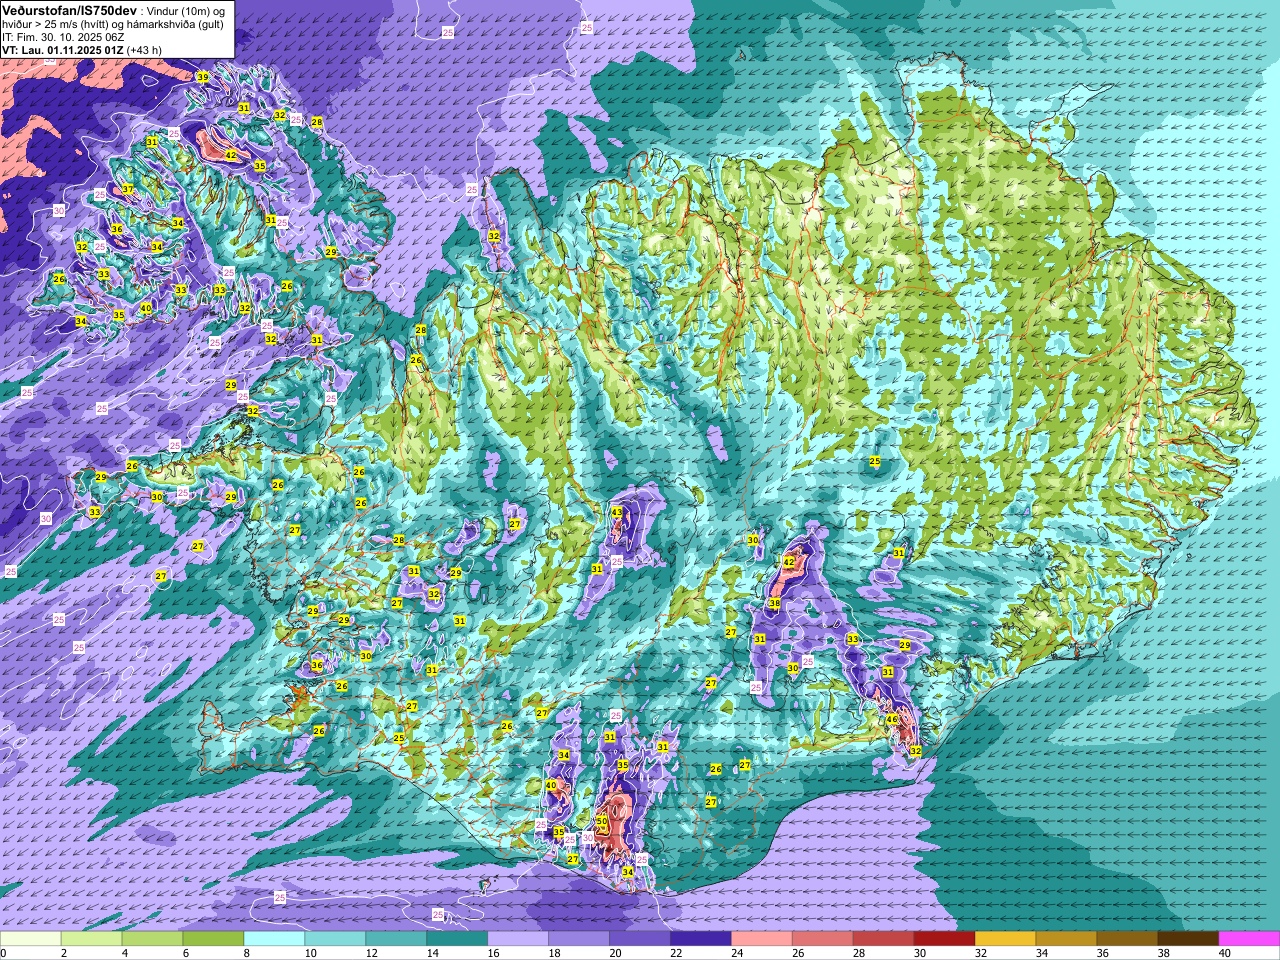Click the yellow gust label 39
Screen dimensions: 1280x960
(x=203, y=78)
